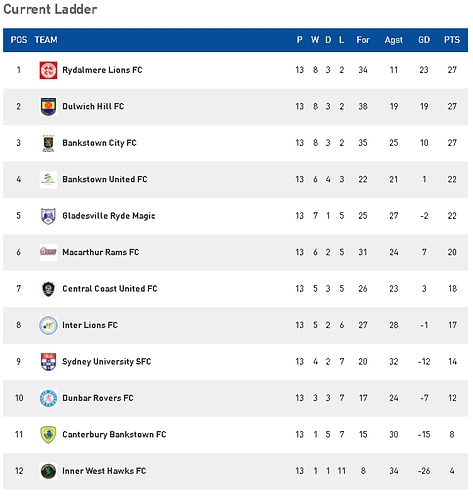The height and width of the screenshot is (499, 473).
Task: Open Sydney University SFC team page
Action: pyautogui.click(x=107, y=362)
